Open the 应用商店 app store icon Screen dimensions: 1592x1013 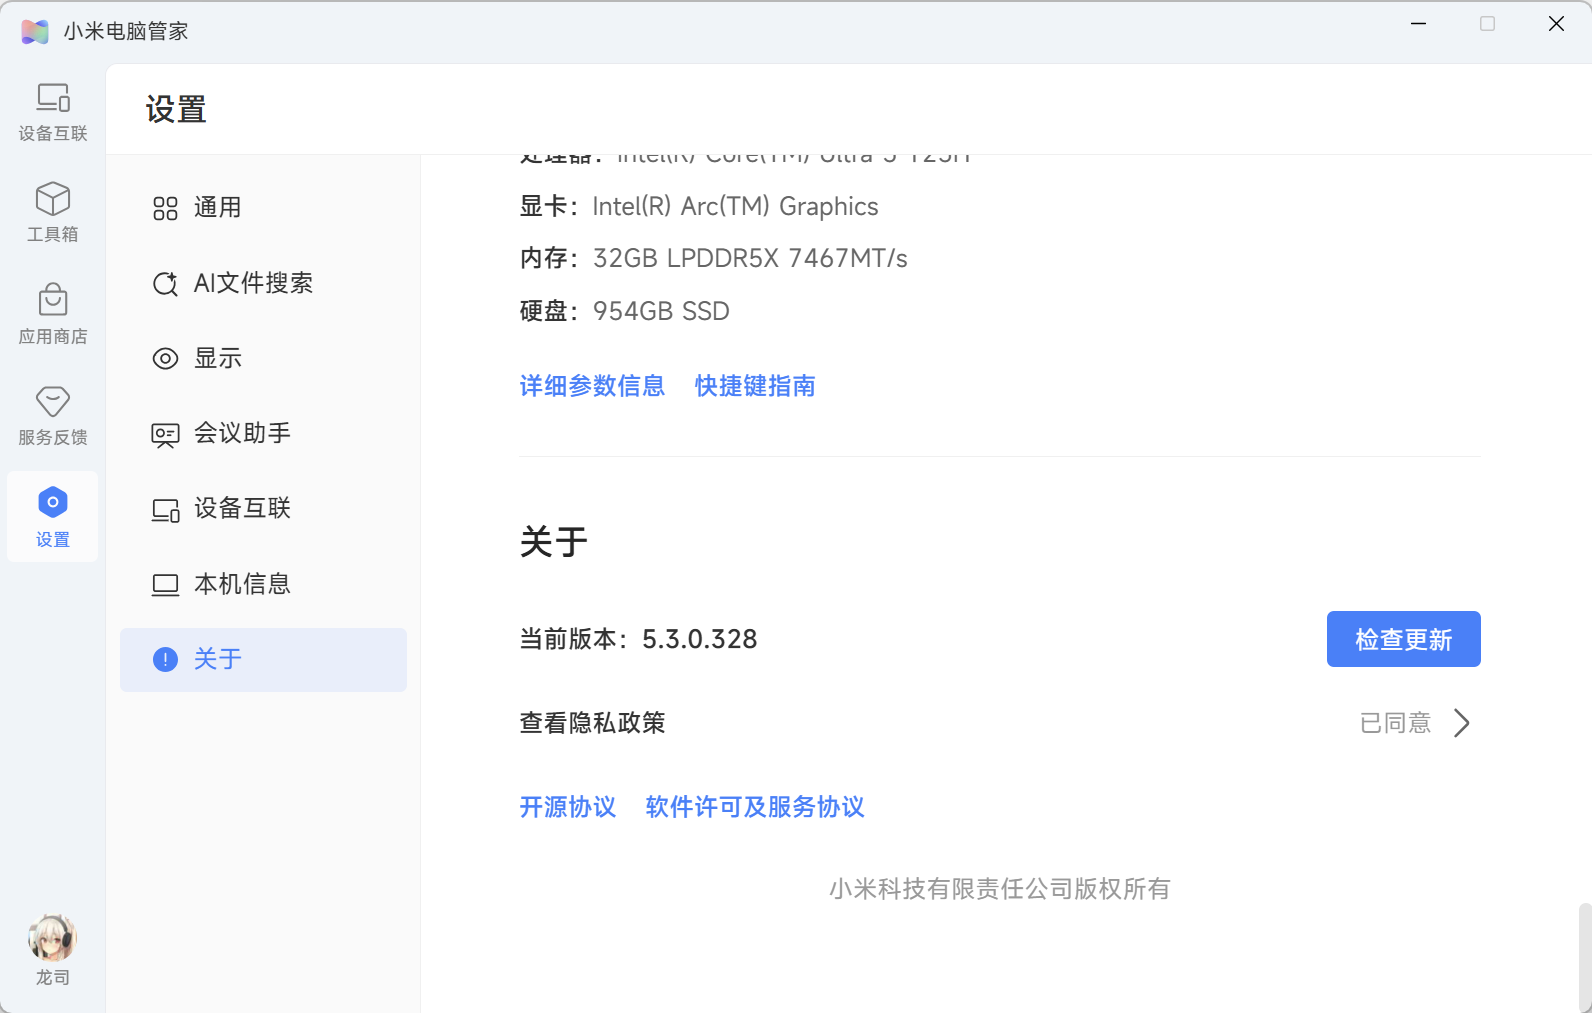(53, 300)
